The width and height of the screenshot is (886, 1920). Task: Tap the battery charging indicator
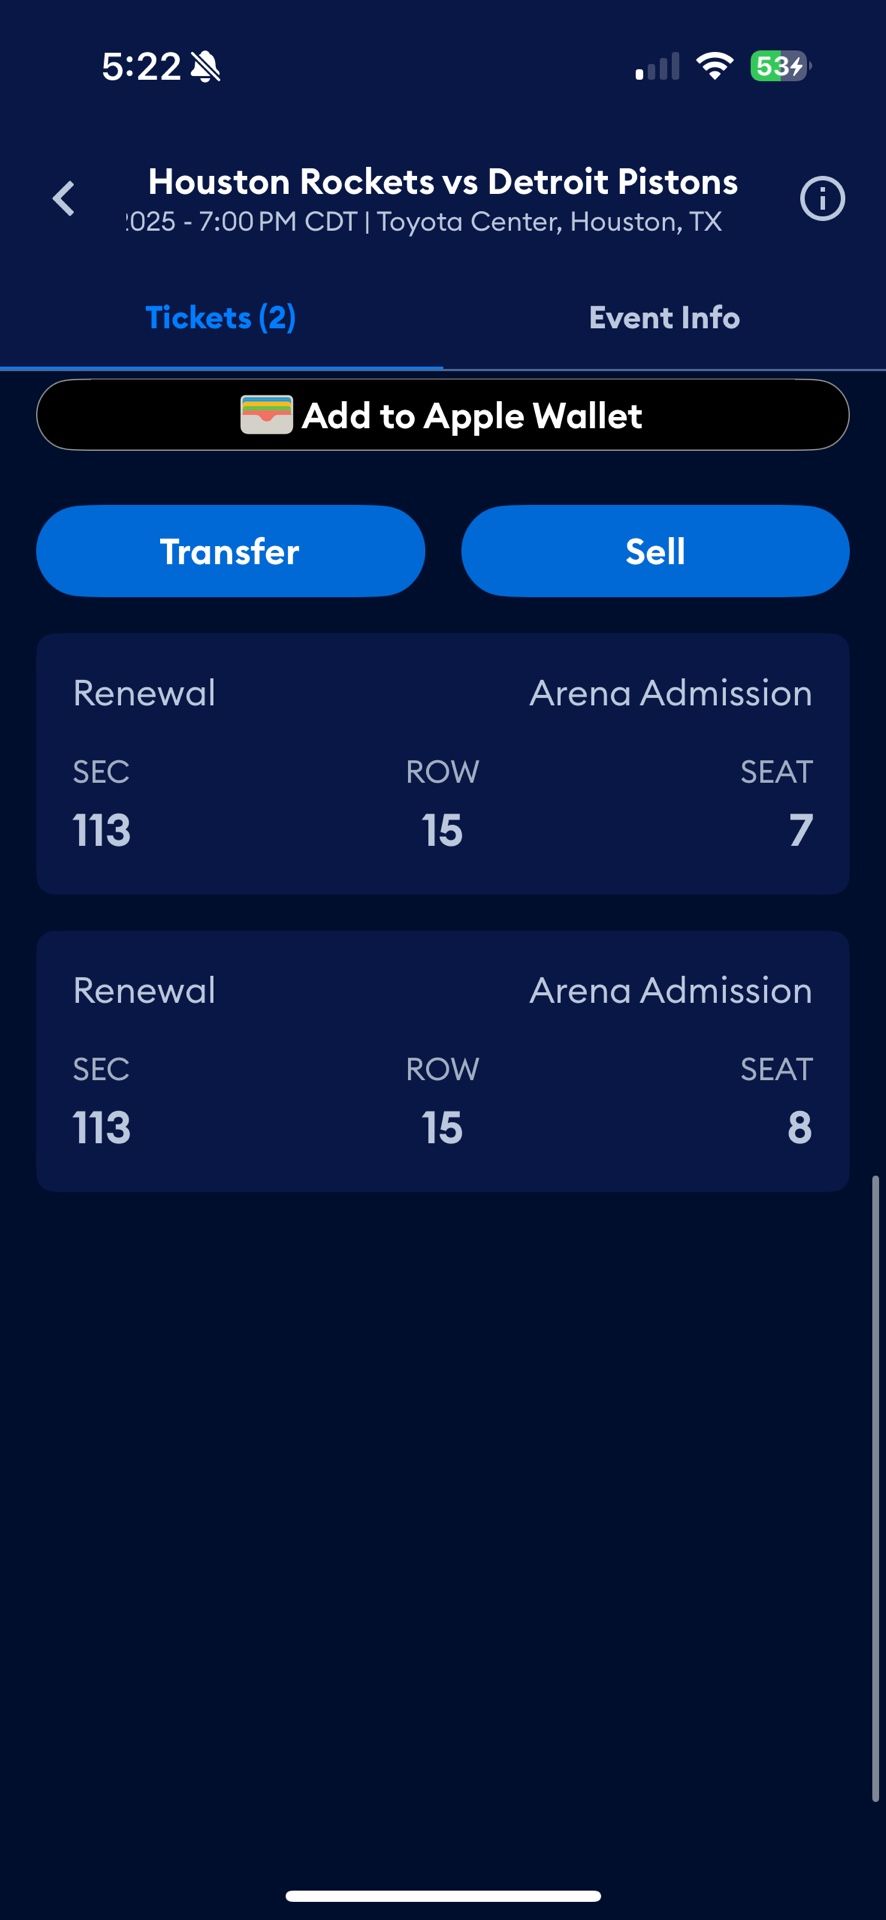780,67
